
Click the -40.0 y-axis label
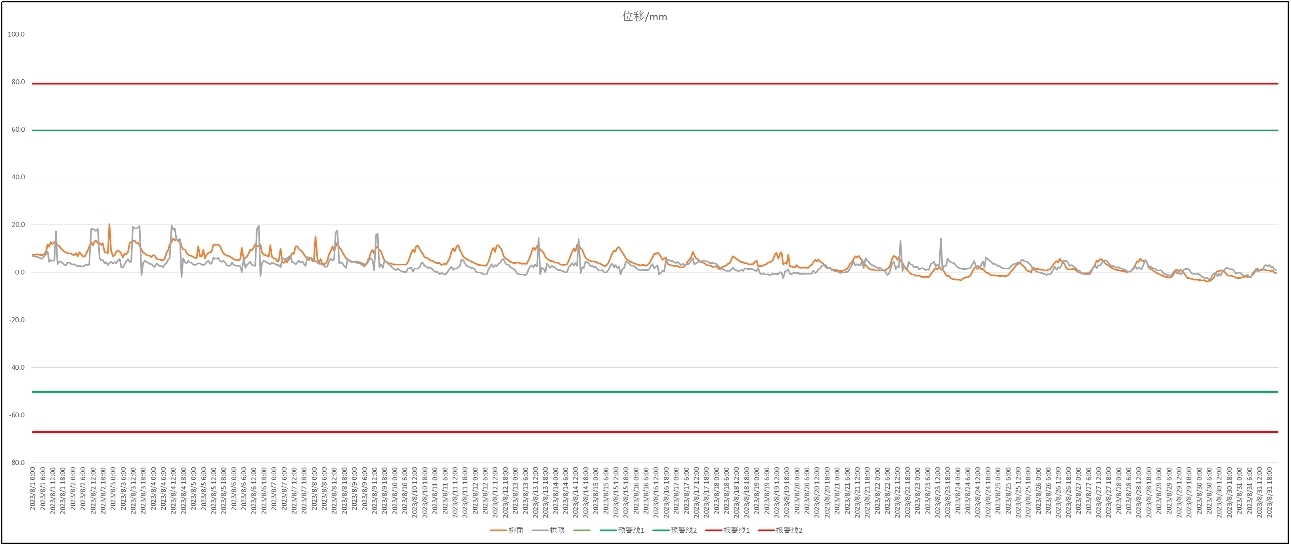click(x=15, y=367)
